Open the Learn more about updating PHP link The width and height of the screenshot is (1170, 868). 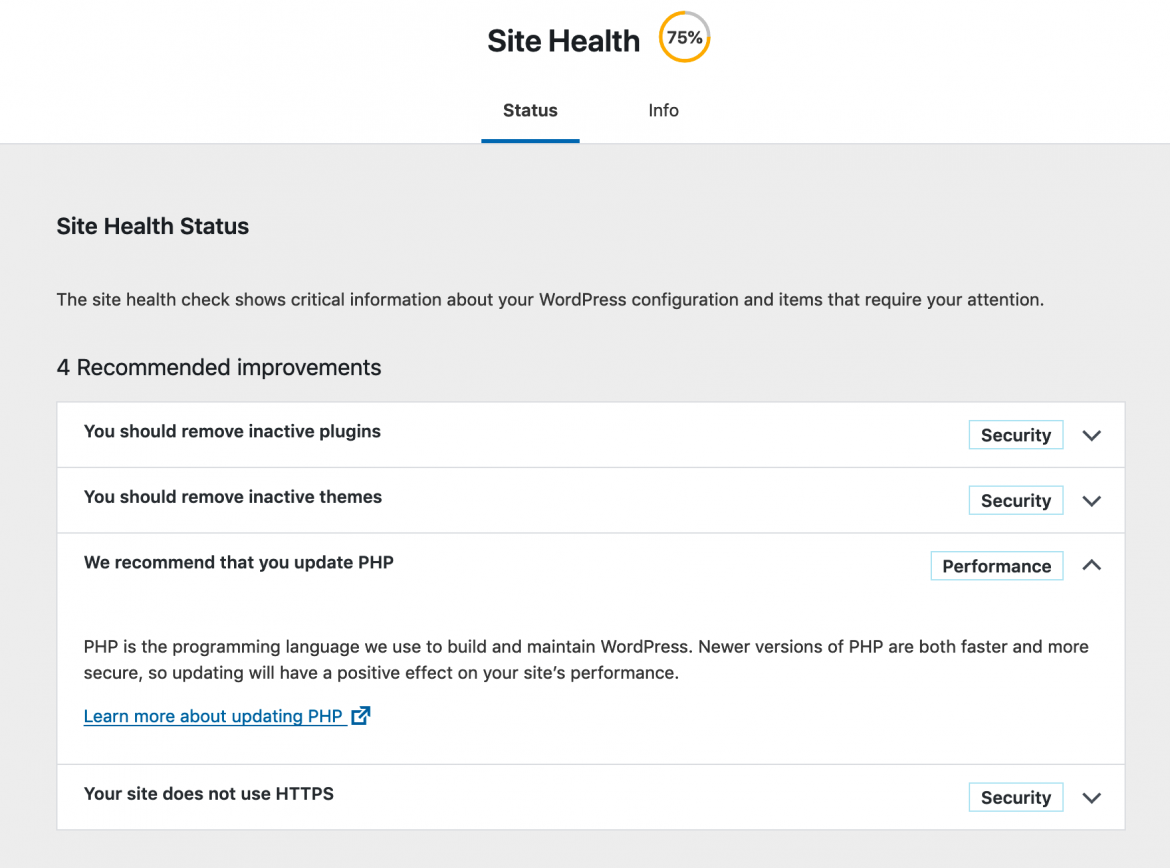pos(213,716)
